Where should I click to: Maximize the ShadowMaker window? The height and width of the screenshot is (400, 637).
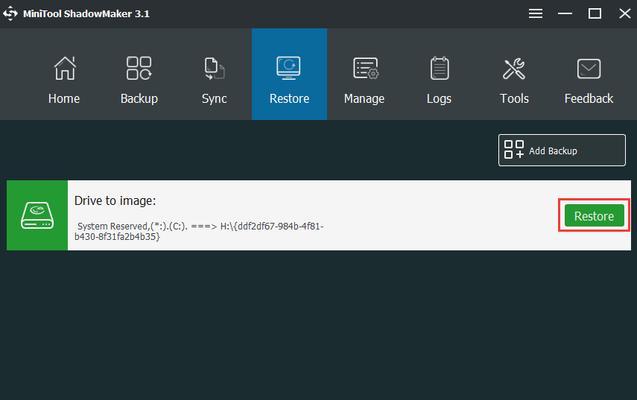pyautogui.click(x=595, y=14)
